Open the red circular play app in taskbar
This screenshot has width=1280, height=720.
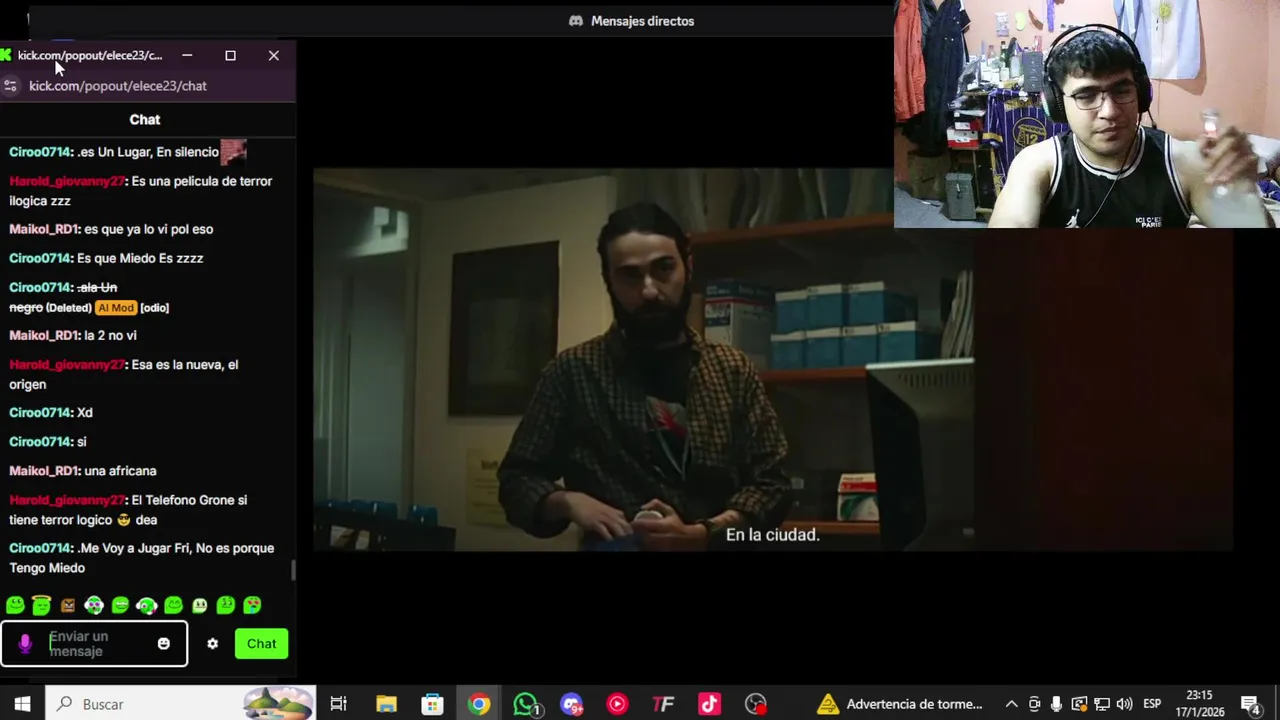pyautogui.click(x=617, y=704)
